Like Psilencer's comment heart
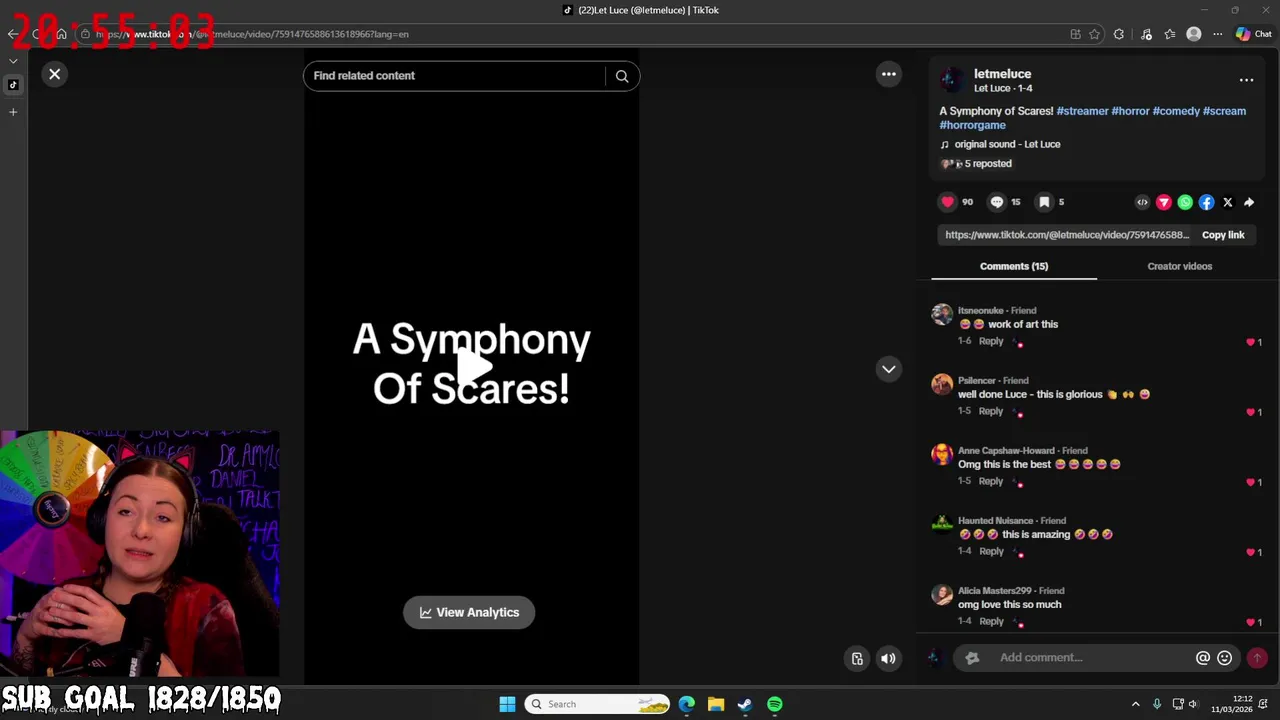The image size is (1280, 720). pyautogui.click(x=1250, y=412)
